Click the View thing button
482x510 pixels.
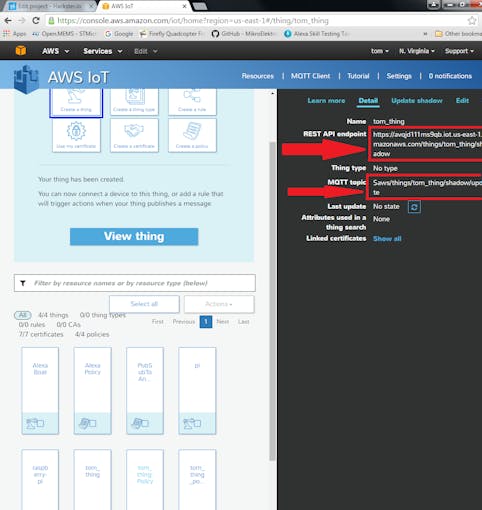click(x=134, y=237)
